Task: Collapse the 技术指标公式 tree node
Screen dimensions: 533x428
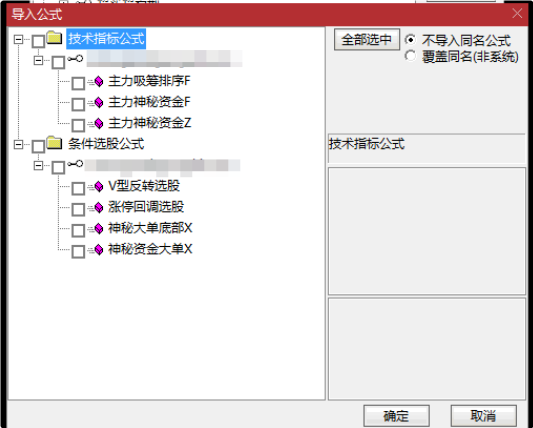Action: coord(18,39)
